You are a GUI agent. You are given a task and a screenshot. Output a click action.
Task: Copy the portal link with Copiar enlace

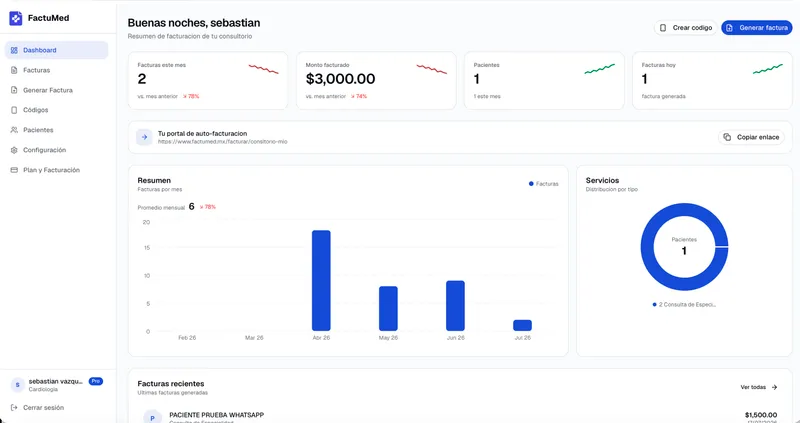tap(752, 137)
